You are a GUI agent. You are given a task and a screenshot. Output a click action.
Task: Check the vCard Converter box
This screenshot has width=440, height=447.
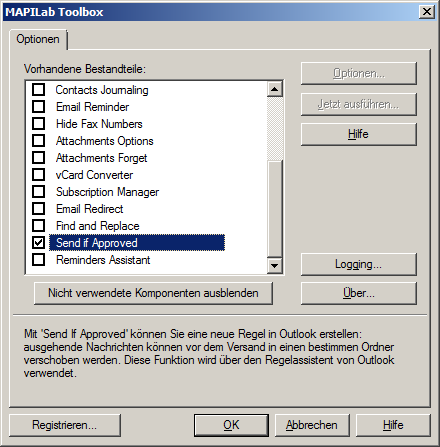tap(38, 175)
